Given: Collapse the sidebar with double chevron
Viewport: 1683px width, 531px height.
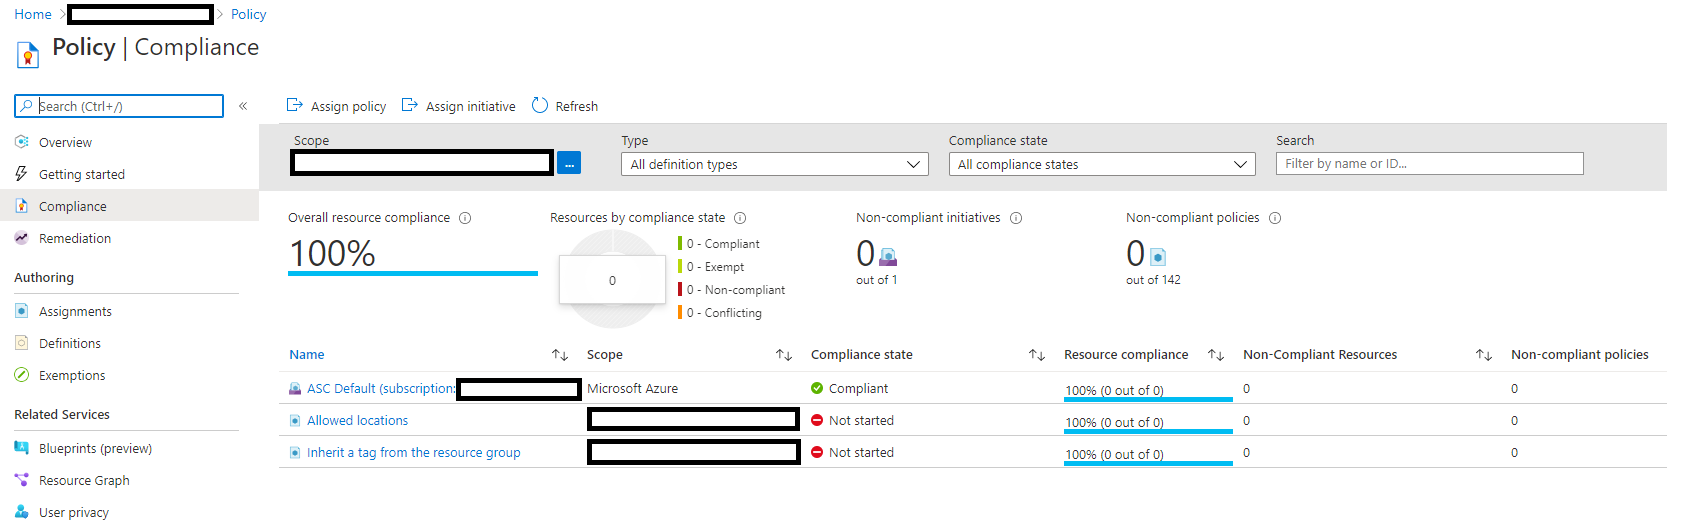Looking at the screenshot, I should point(243,106).
